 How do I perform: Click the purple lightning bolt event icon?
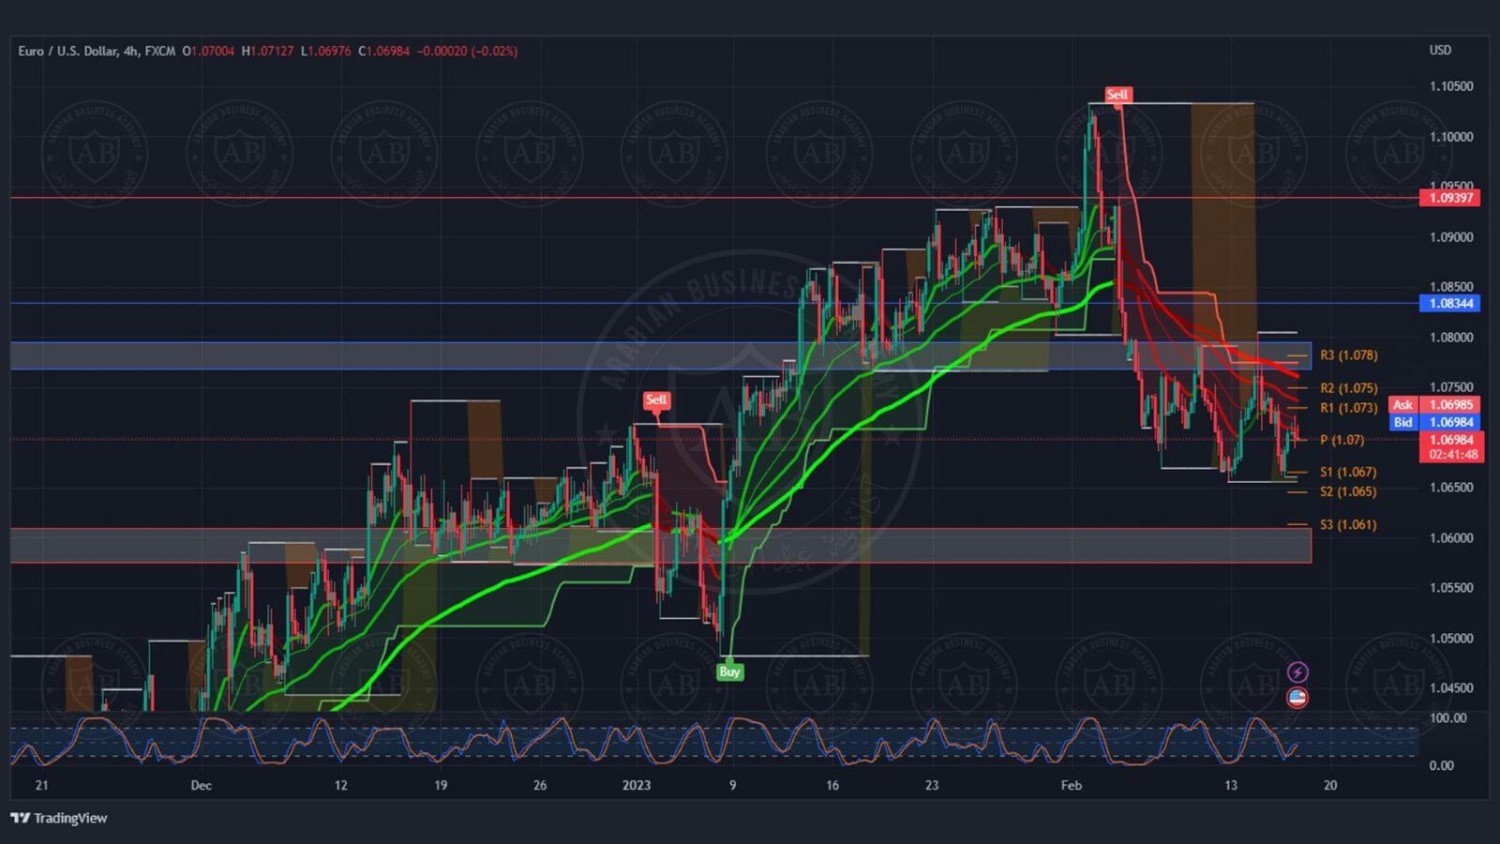click(x=1297, y=672)
